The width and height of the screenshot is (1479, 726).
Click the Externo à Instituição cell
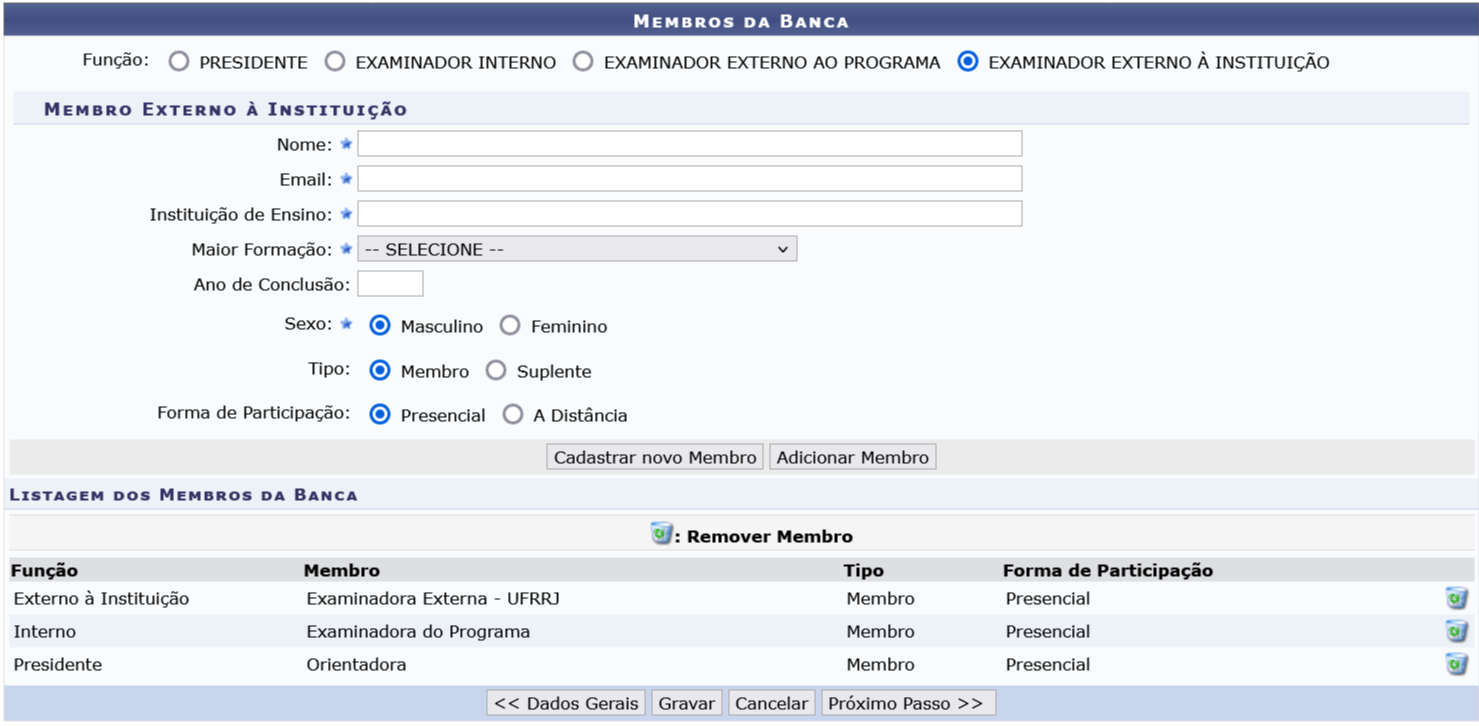(x=101, y=599)
